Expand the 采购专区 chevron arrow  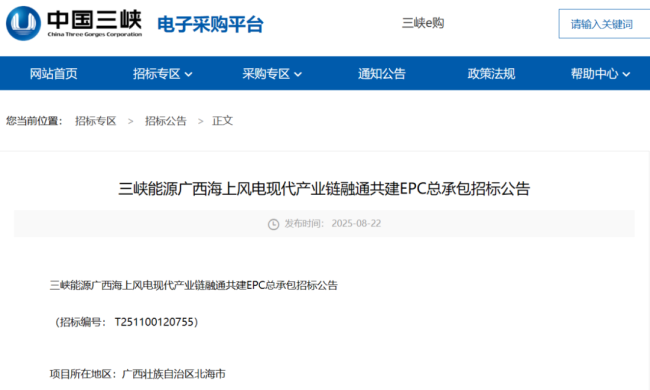click(298, 75)
